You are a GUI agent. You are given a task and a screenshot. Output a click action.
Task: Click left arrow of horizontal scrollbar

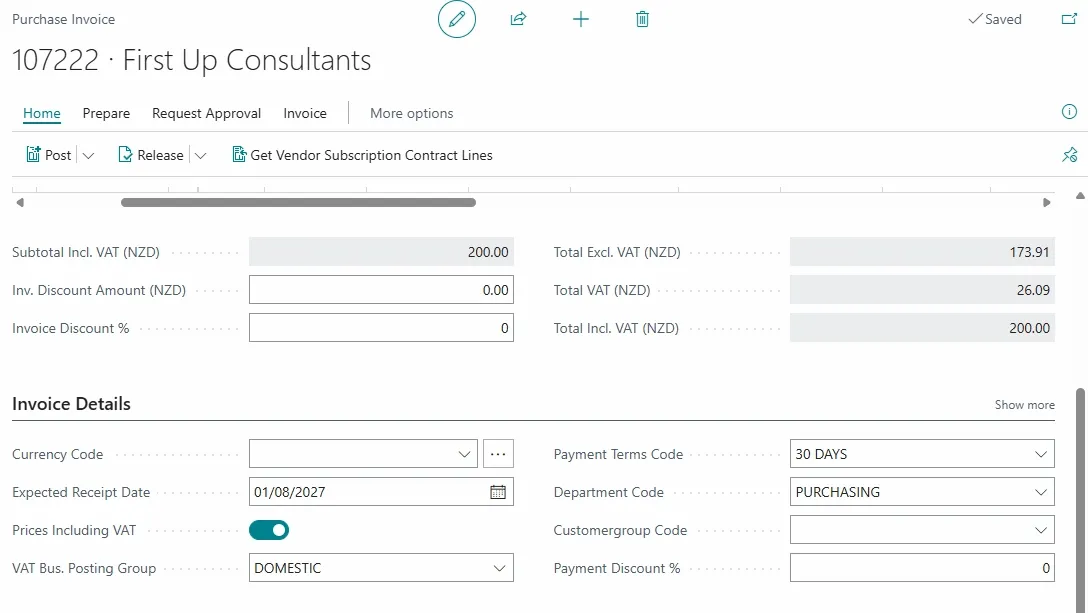tap(20, 203)
